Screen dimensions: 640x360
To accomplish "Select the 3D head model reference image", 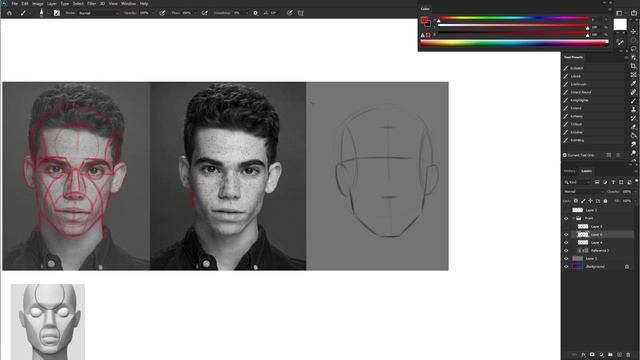I will 48,322.
